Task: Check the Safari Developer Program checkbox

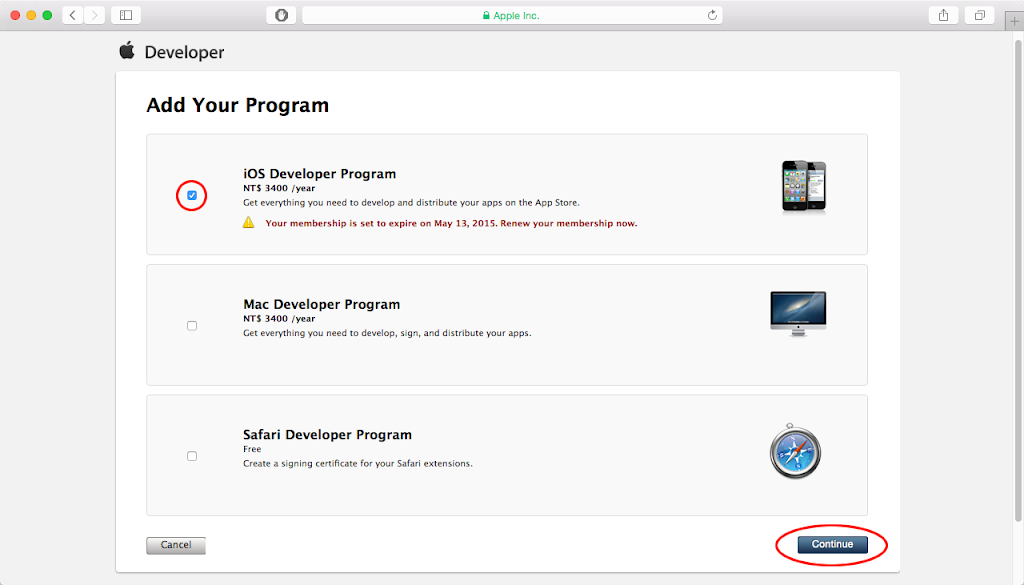Action: click(x=191, y=456)
